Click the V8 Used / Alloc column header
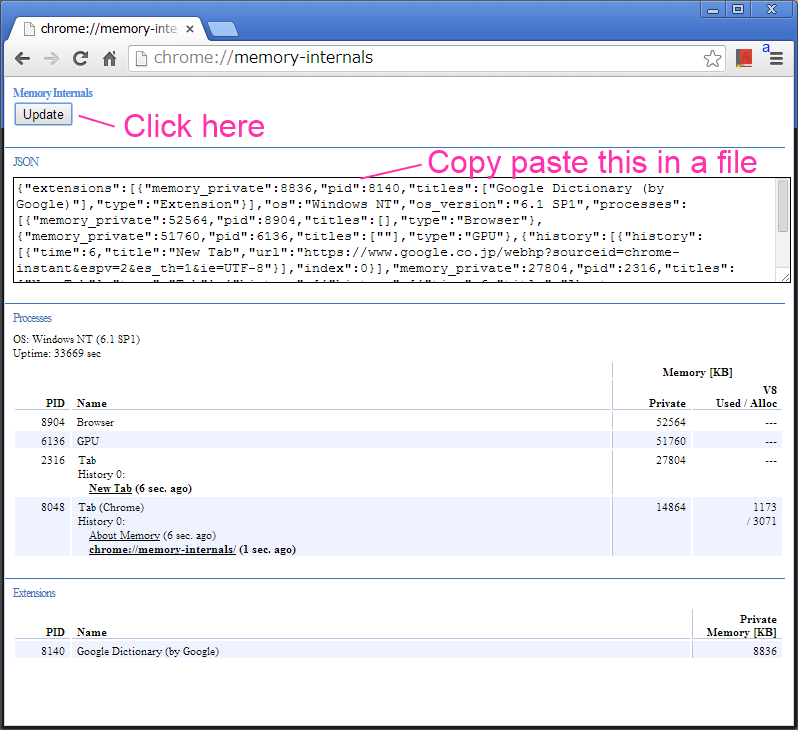This screenshot has width=800, height=730. (x=747, y=396)
